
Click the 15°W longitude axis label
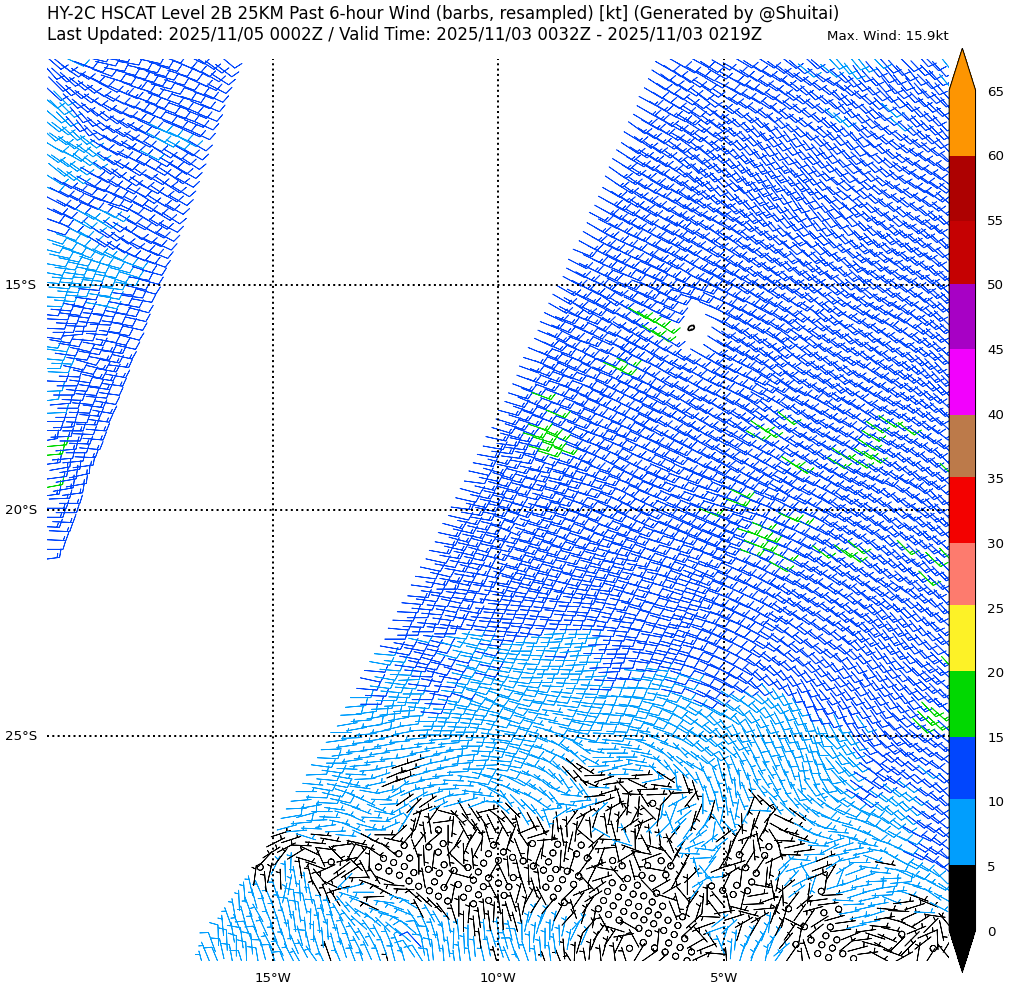(x=272, y=977)
